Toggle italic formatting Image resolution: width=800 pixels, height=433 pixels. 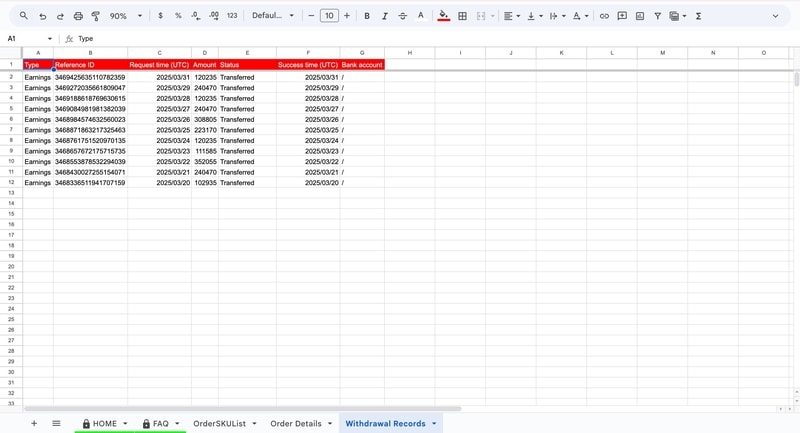pyautogui.click(x=385, y=16)
